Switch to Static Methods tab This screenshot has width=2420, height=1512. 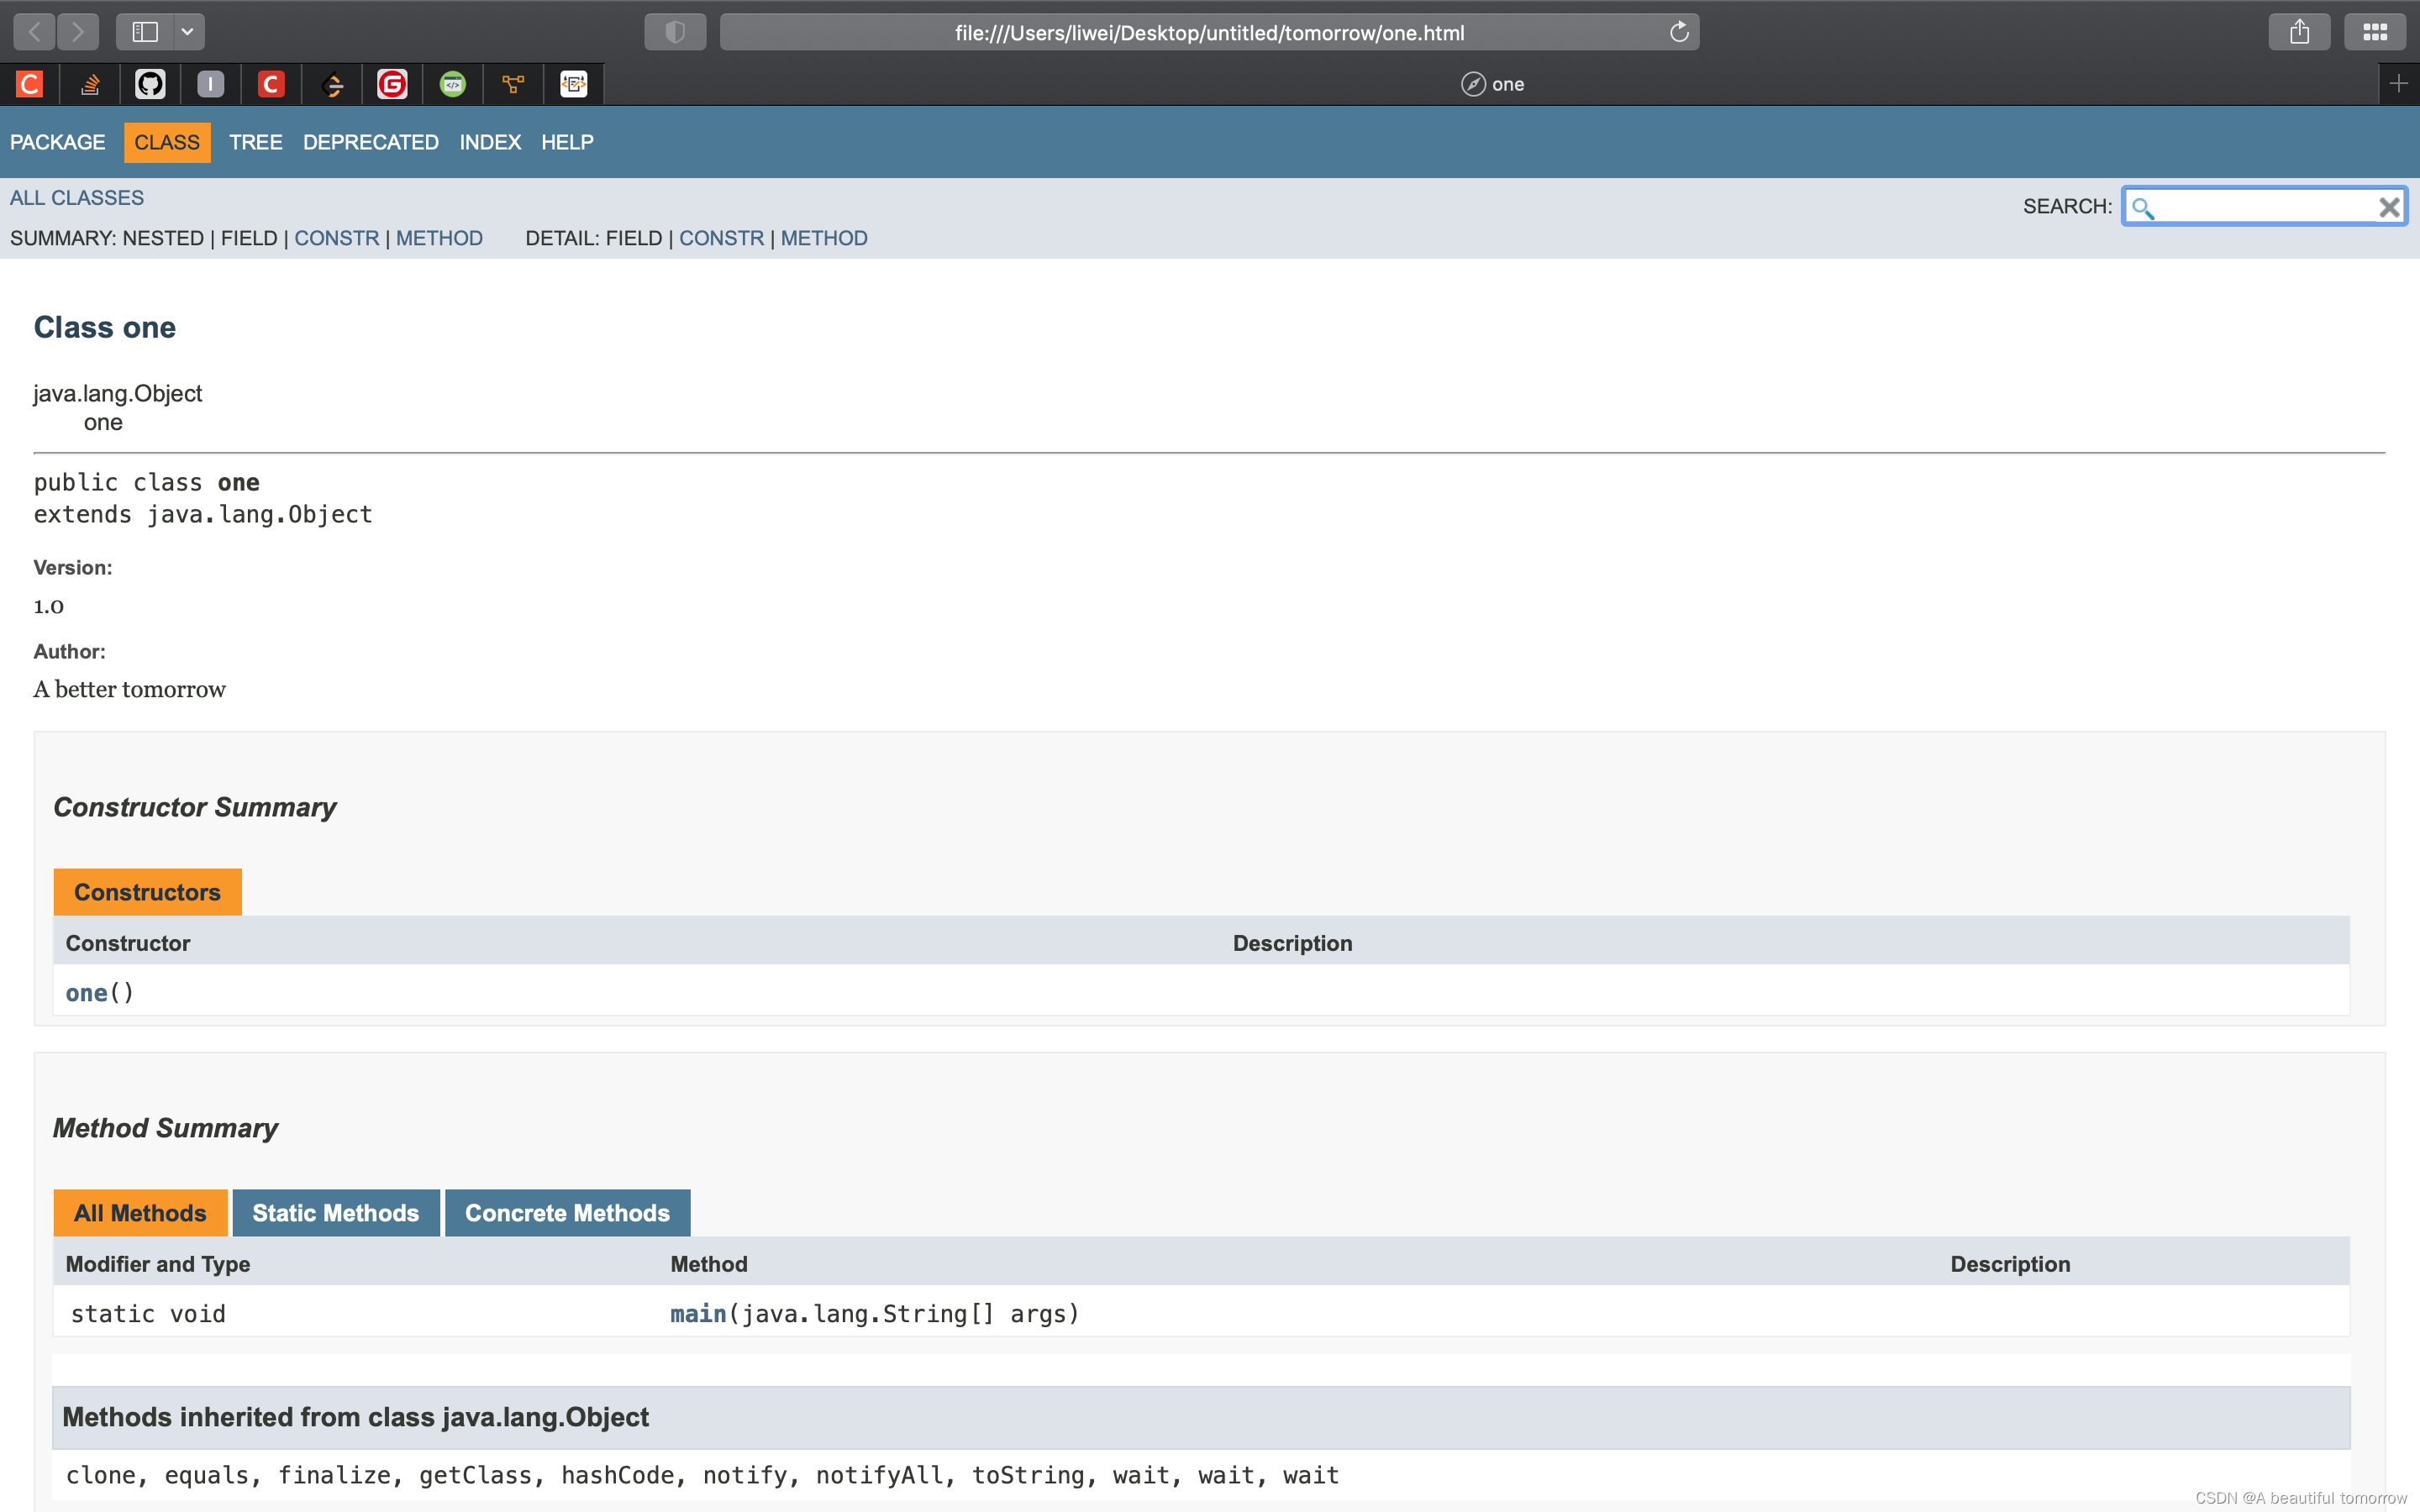(335, 1213)
